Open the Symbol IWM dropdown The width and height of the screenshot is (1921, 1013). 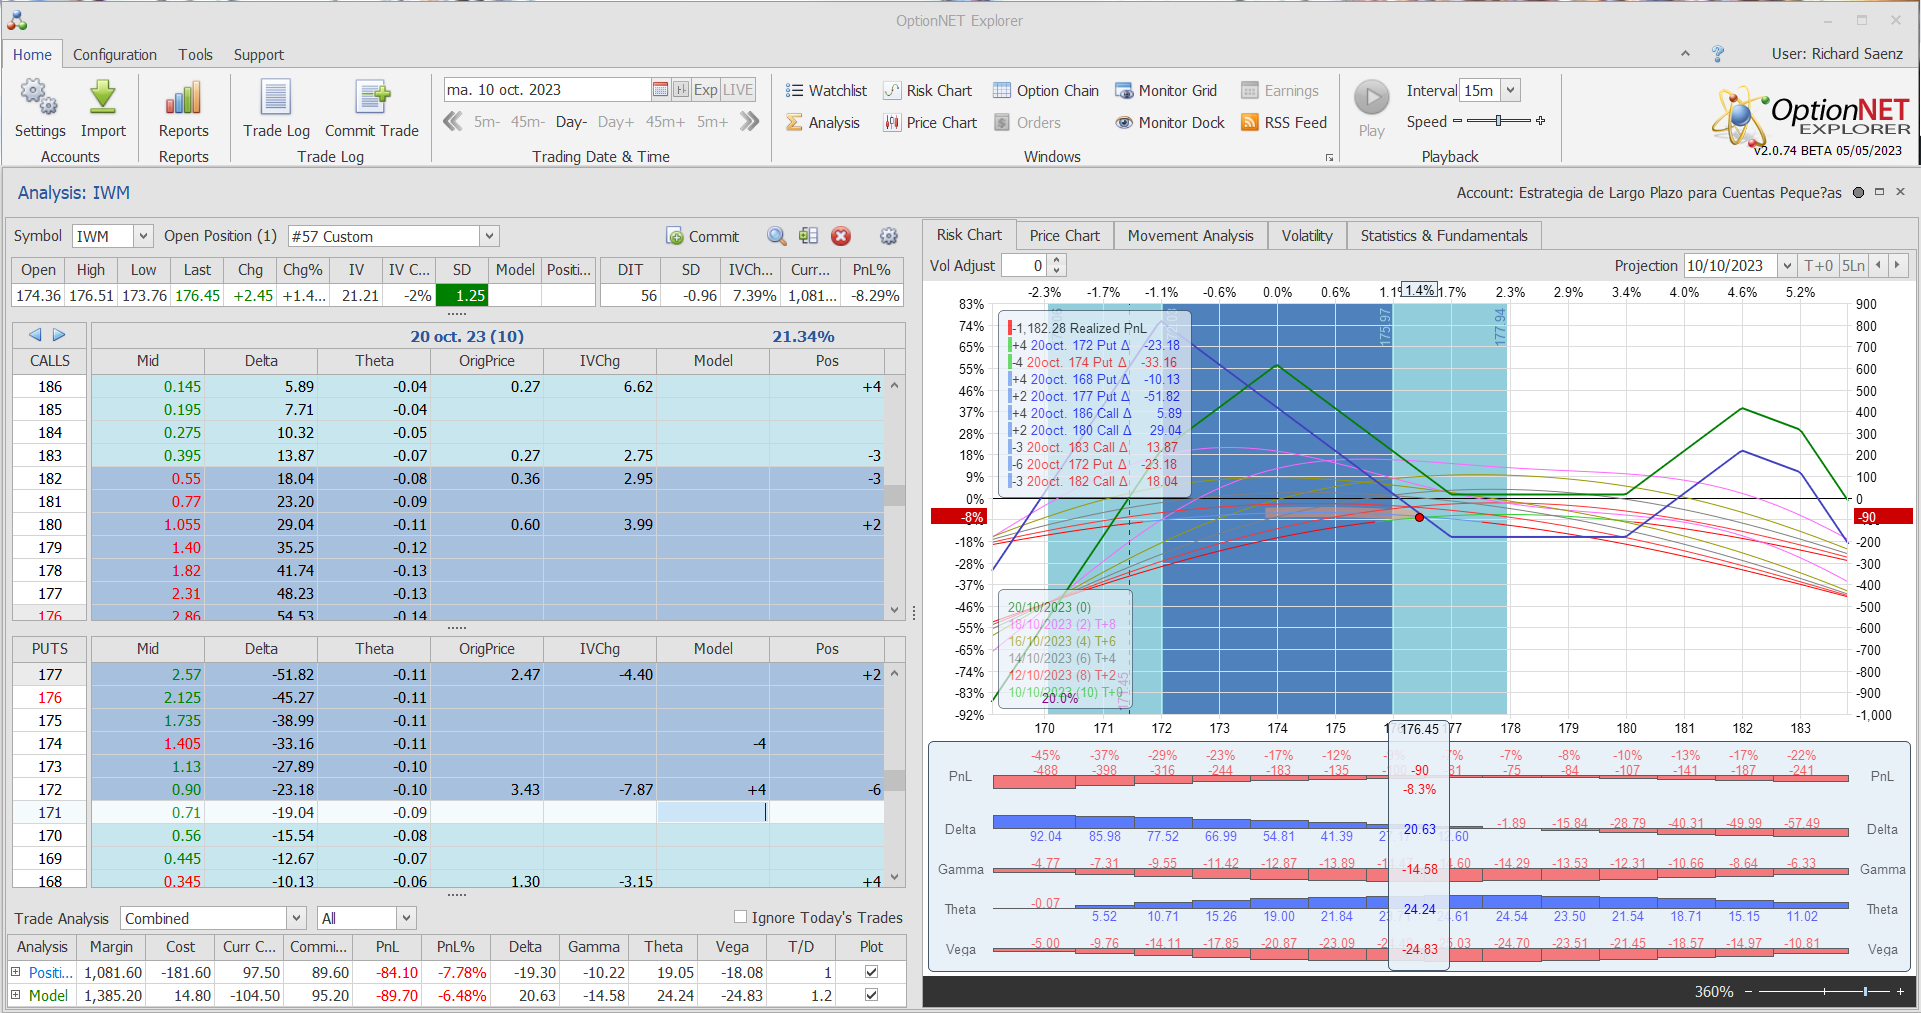tap(143, 236)
